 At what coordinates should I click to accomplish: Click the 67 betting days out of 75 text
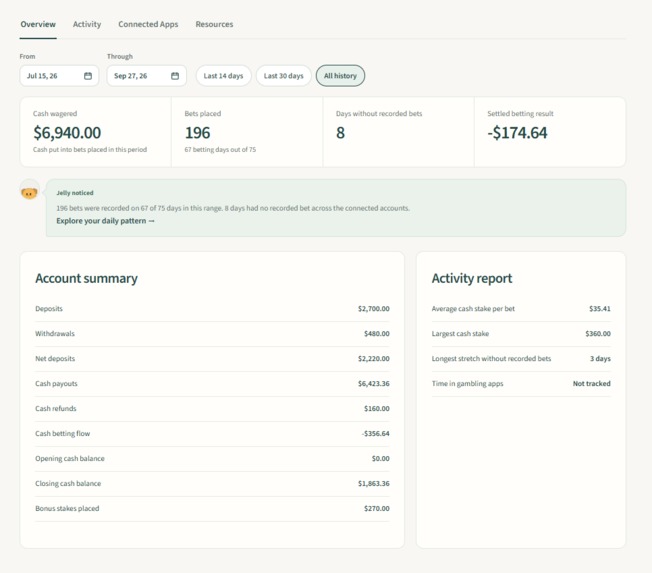tap(220, 150)
